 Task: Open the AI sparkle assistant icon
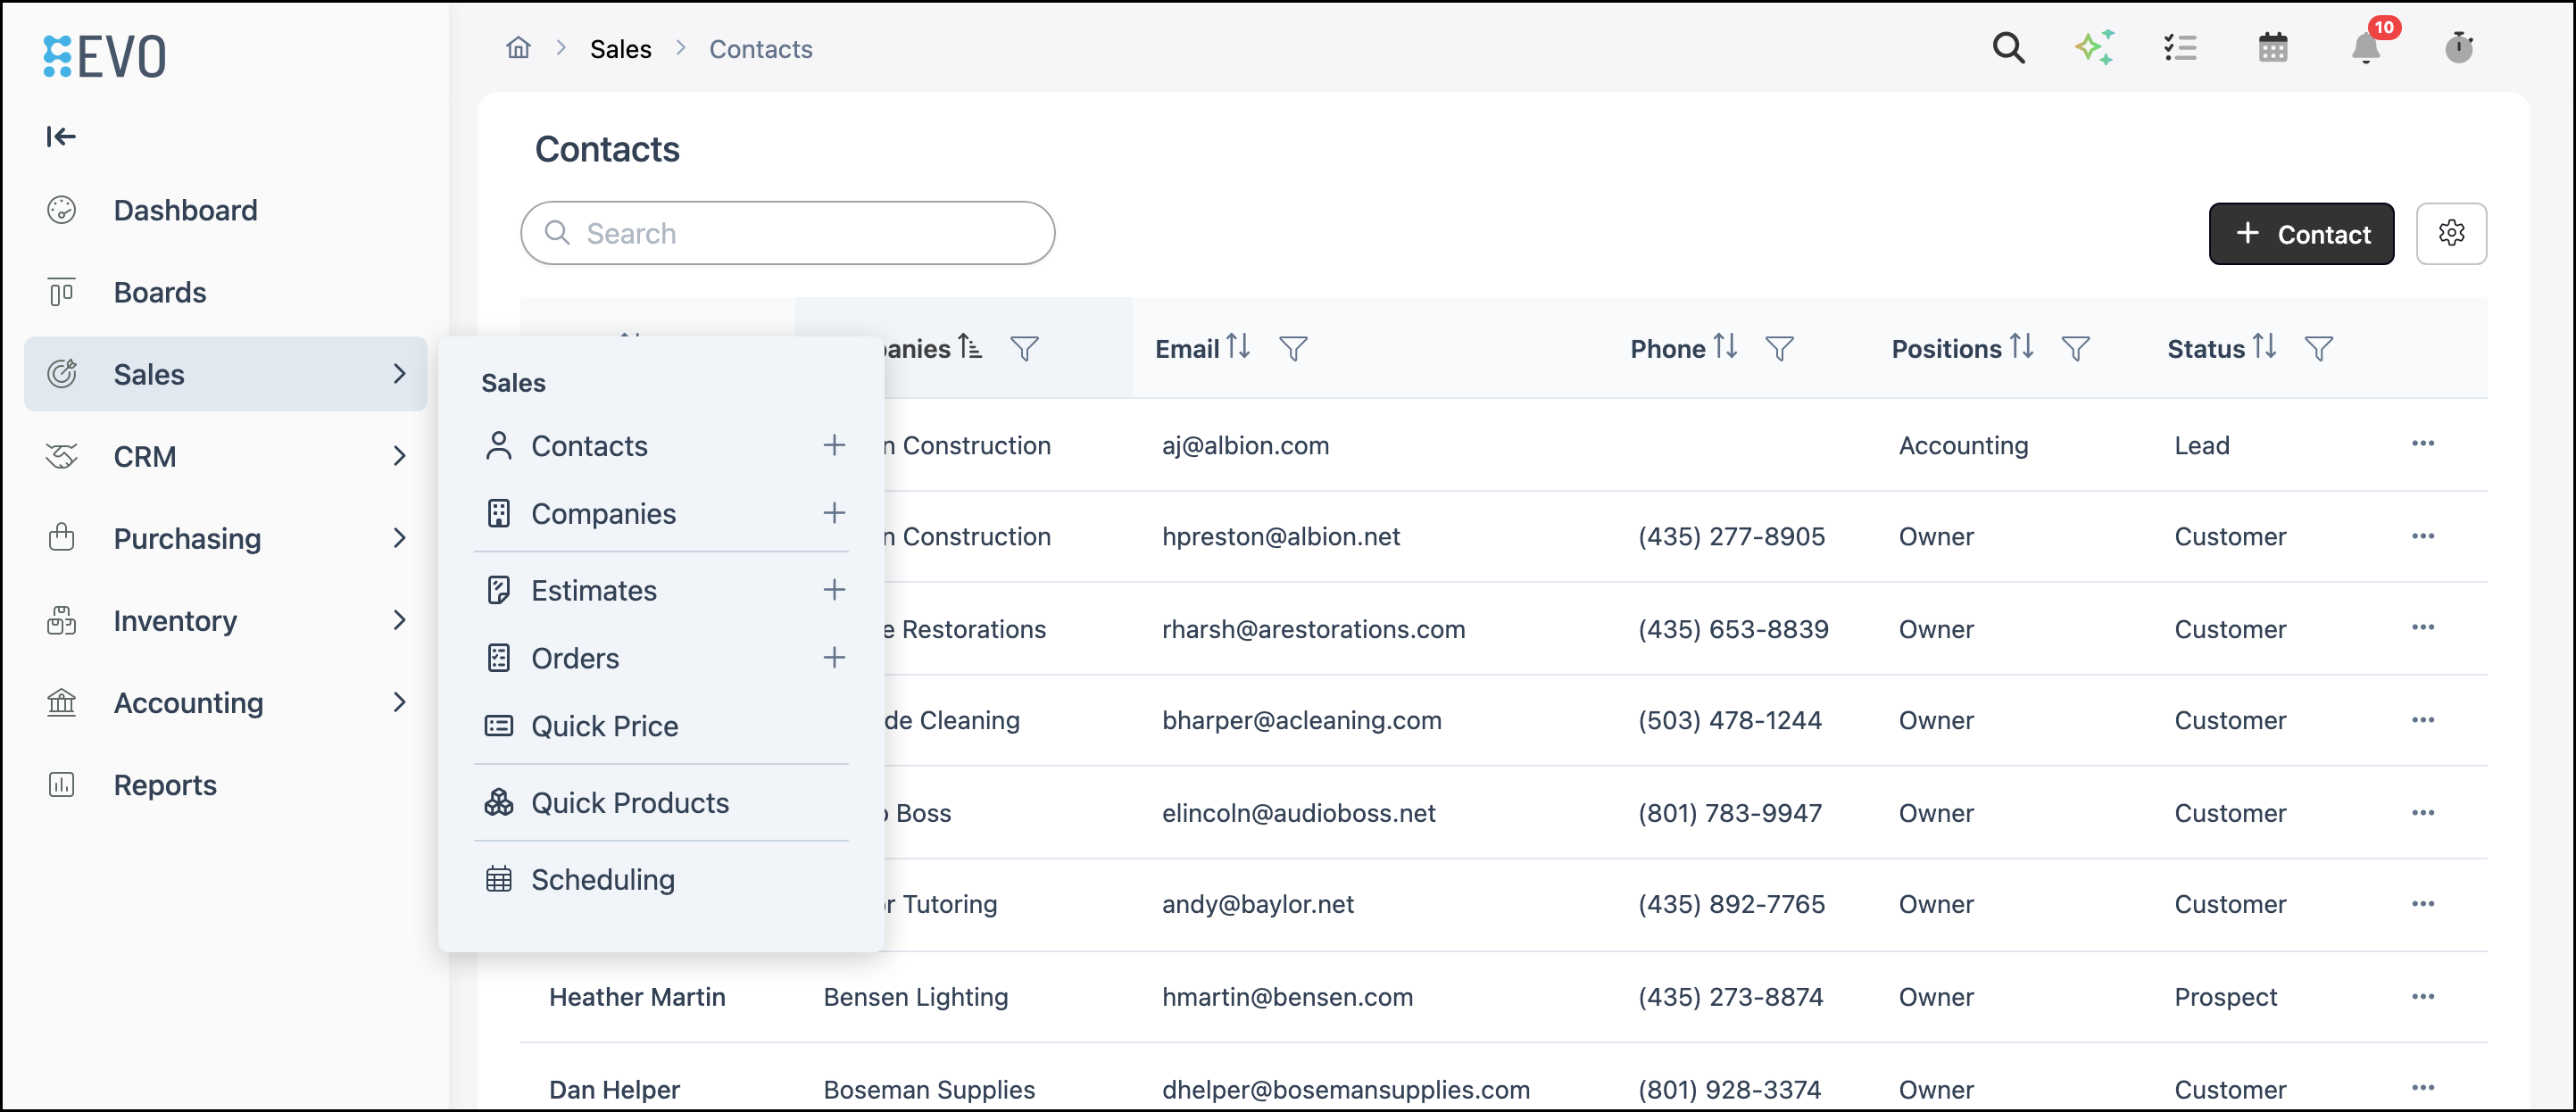[2094, 48]
